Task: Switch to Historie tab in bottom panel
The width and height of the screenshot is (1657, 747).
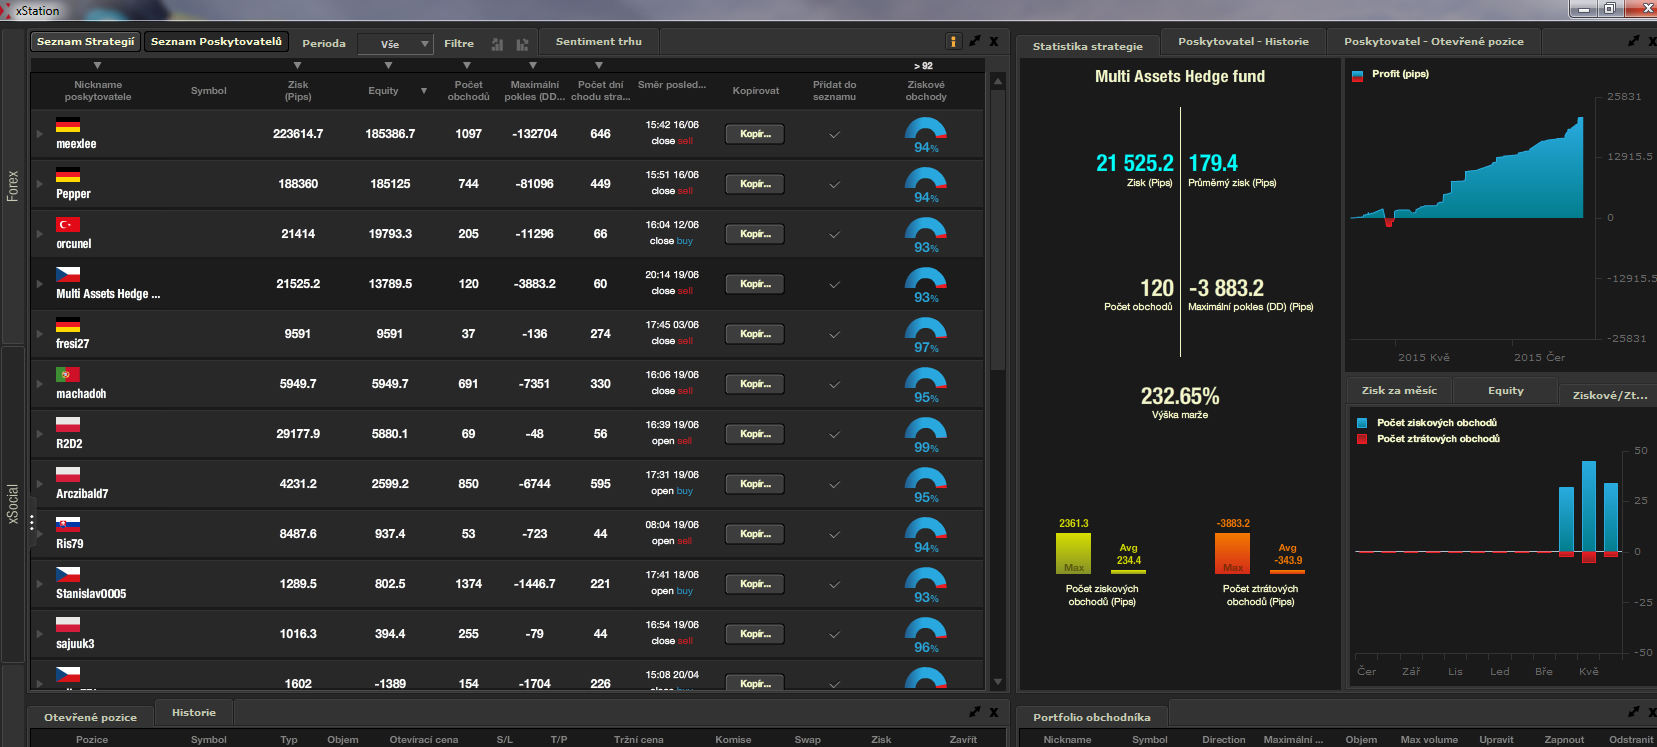Action: [194, 713]
